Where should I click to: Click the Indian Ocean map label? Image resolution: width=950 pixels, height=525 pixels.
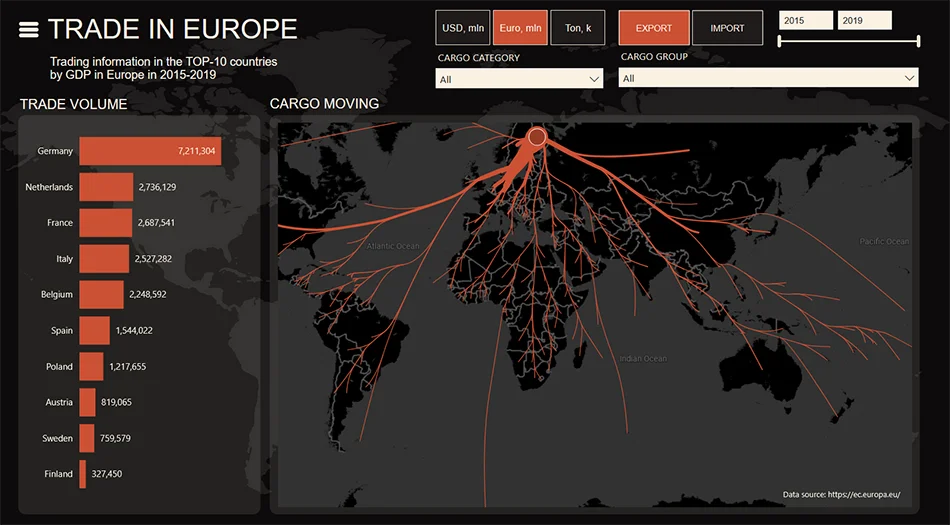[643, 358]
